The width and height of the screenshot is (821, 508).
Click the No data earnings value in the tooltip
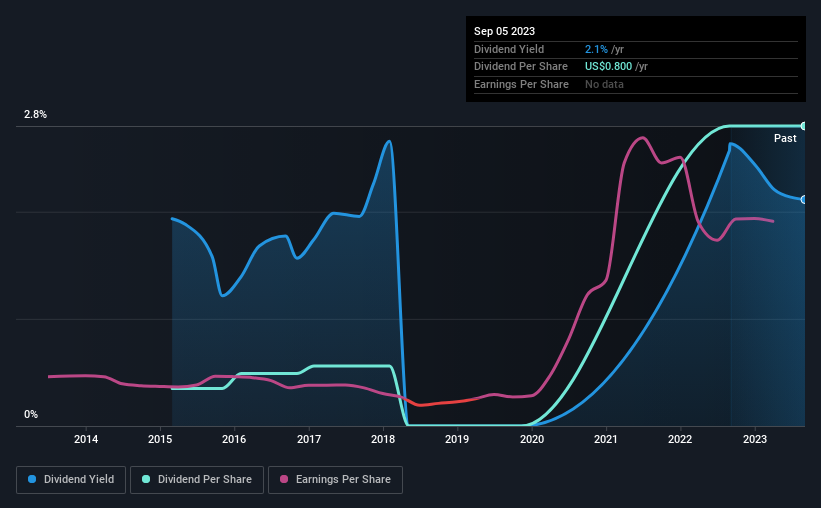[604, 84]
